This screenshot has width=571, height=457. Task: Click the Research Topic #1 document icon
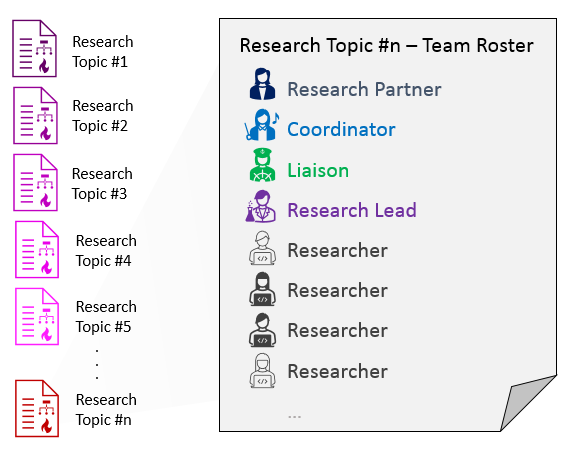(x=35, y=48)
